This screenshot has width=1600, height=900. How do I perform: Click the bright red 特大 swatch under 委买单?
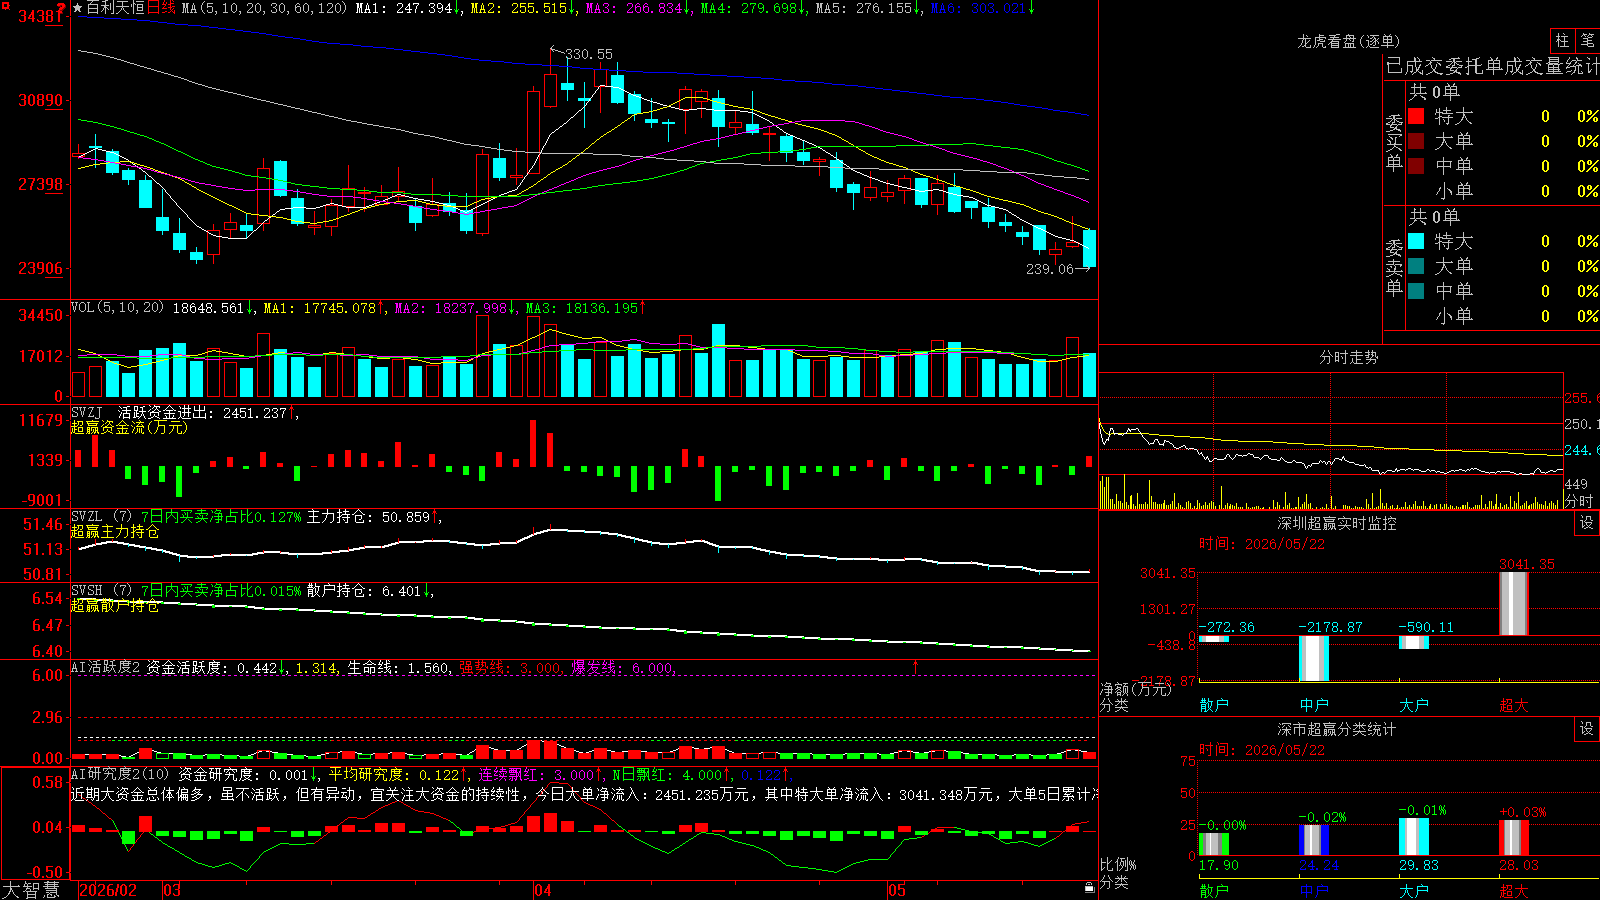pos(1416,116)
